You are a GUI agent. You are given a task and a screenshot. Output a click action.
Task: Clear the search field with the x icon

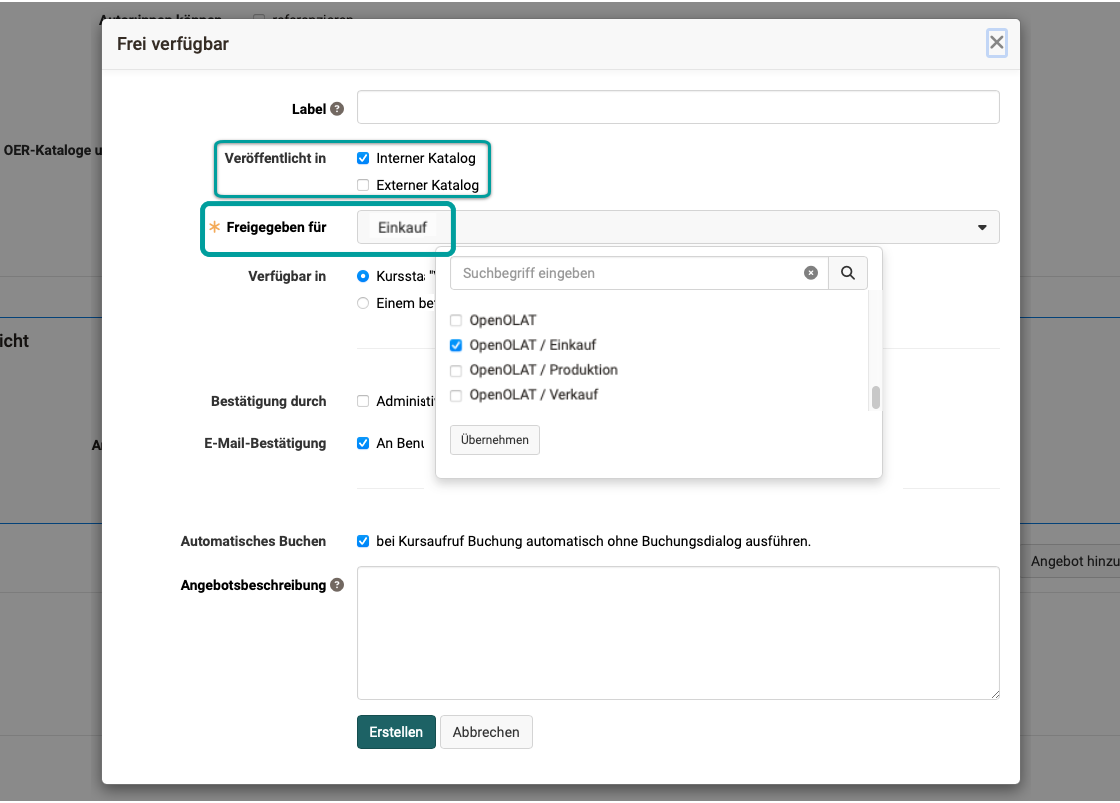[x=811, y=273]
